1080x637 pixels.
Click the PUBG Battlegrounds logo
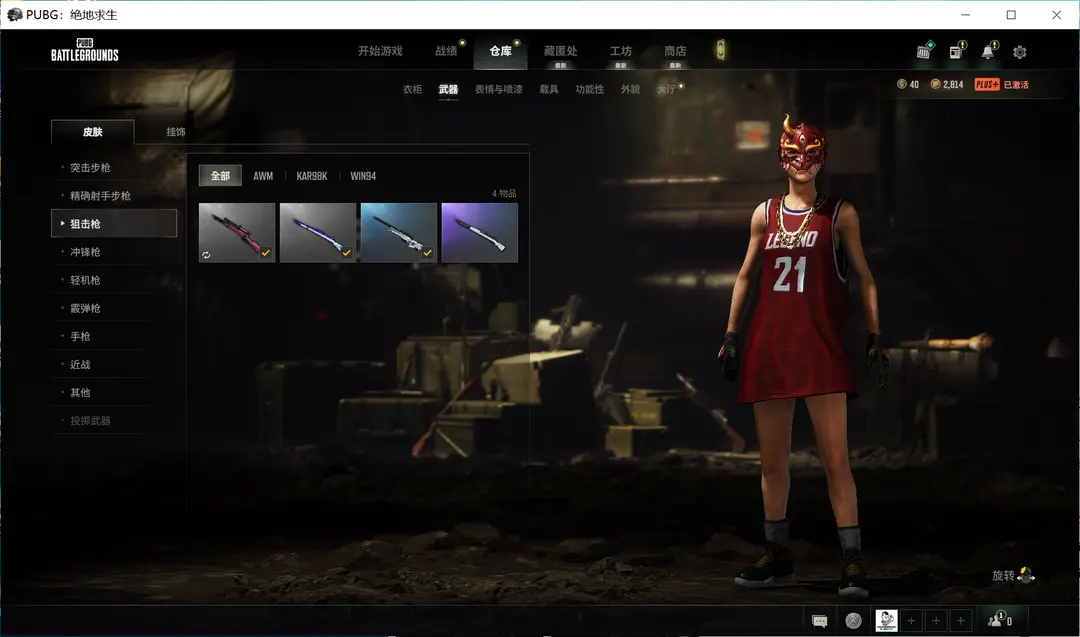[x=85, y=50]
